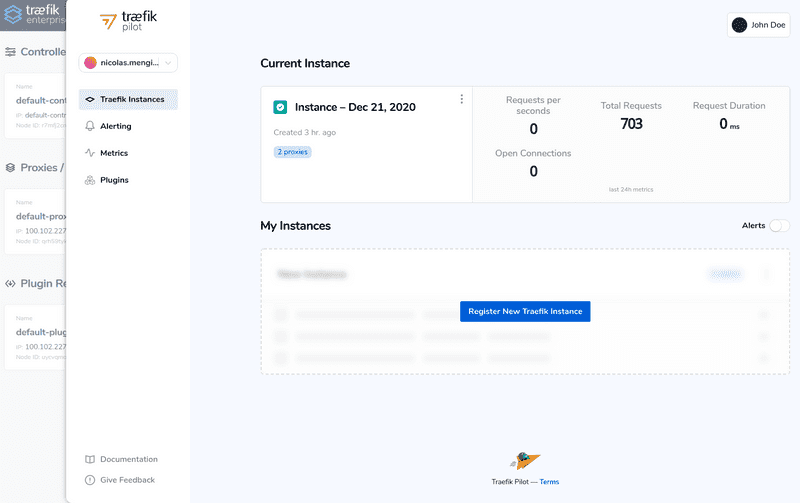800x503 pixels.
Task: Click the Total Requests value 703
Action: click(631, 124)
